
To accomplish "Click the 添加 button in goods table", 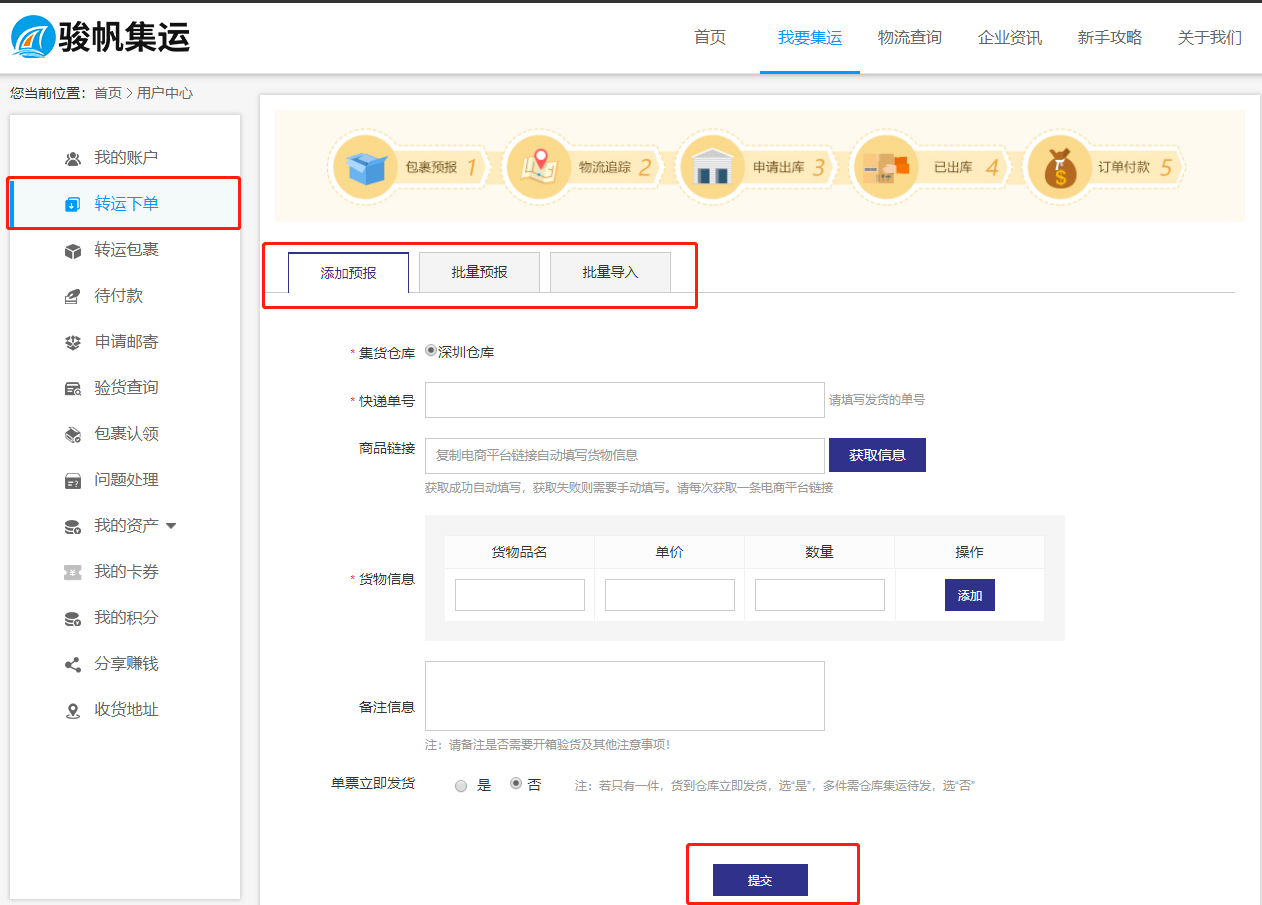I will tap(969, 595).
